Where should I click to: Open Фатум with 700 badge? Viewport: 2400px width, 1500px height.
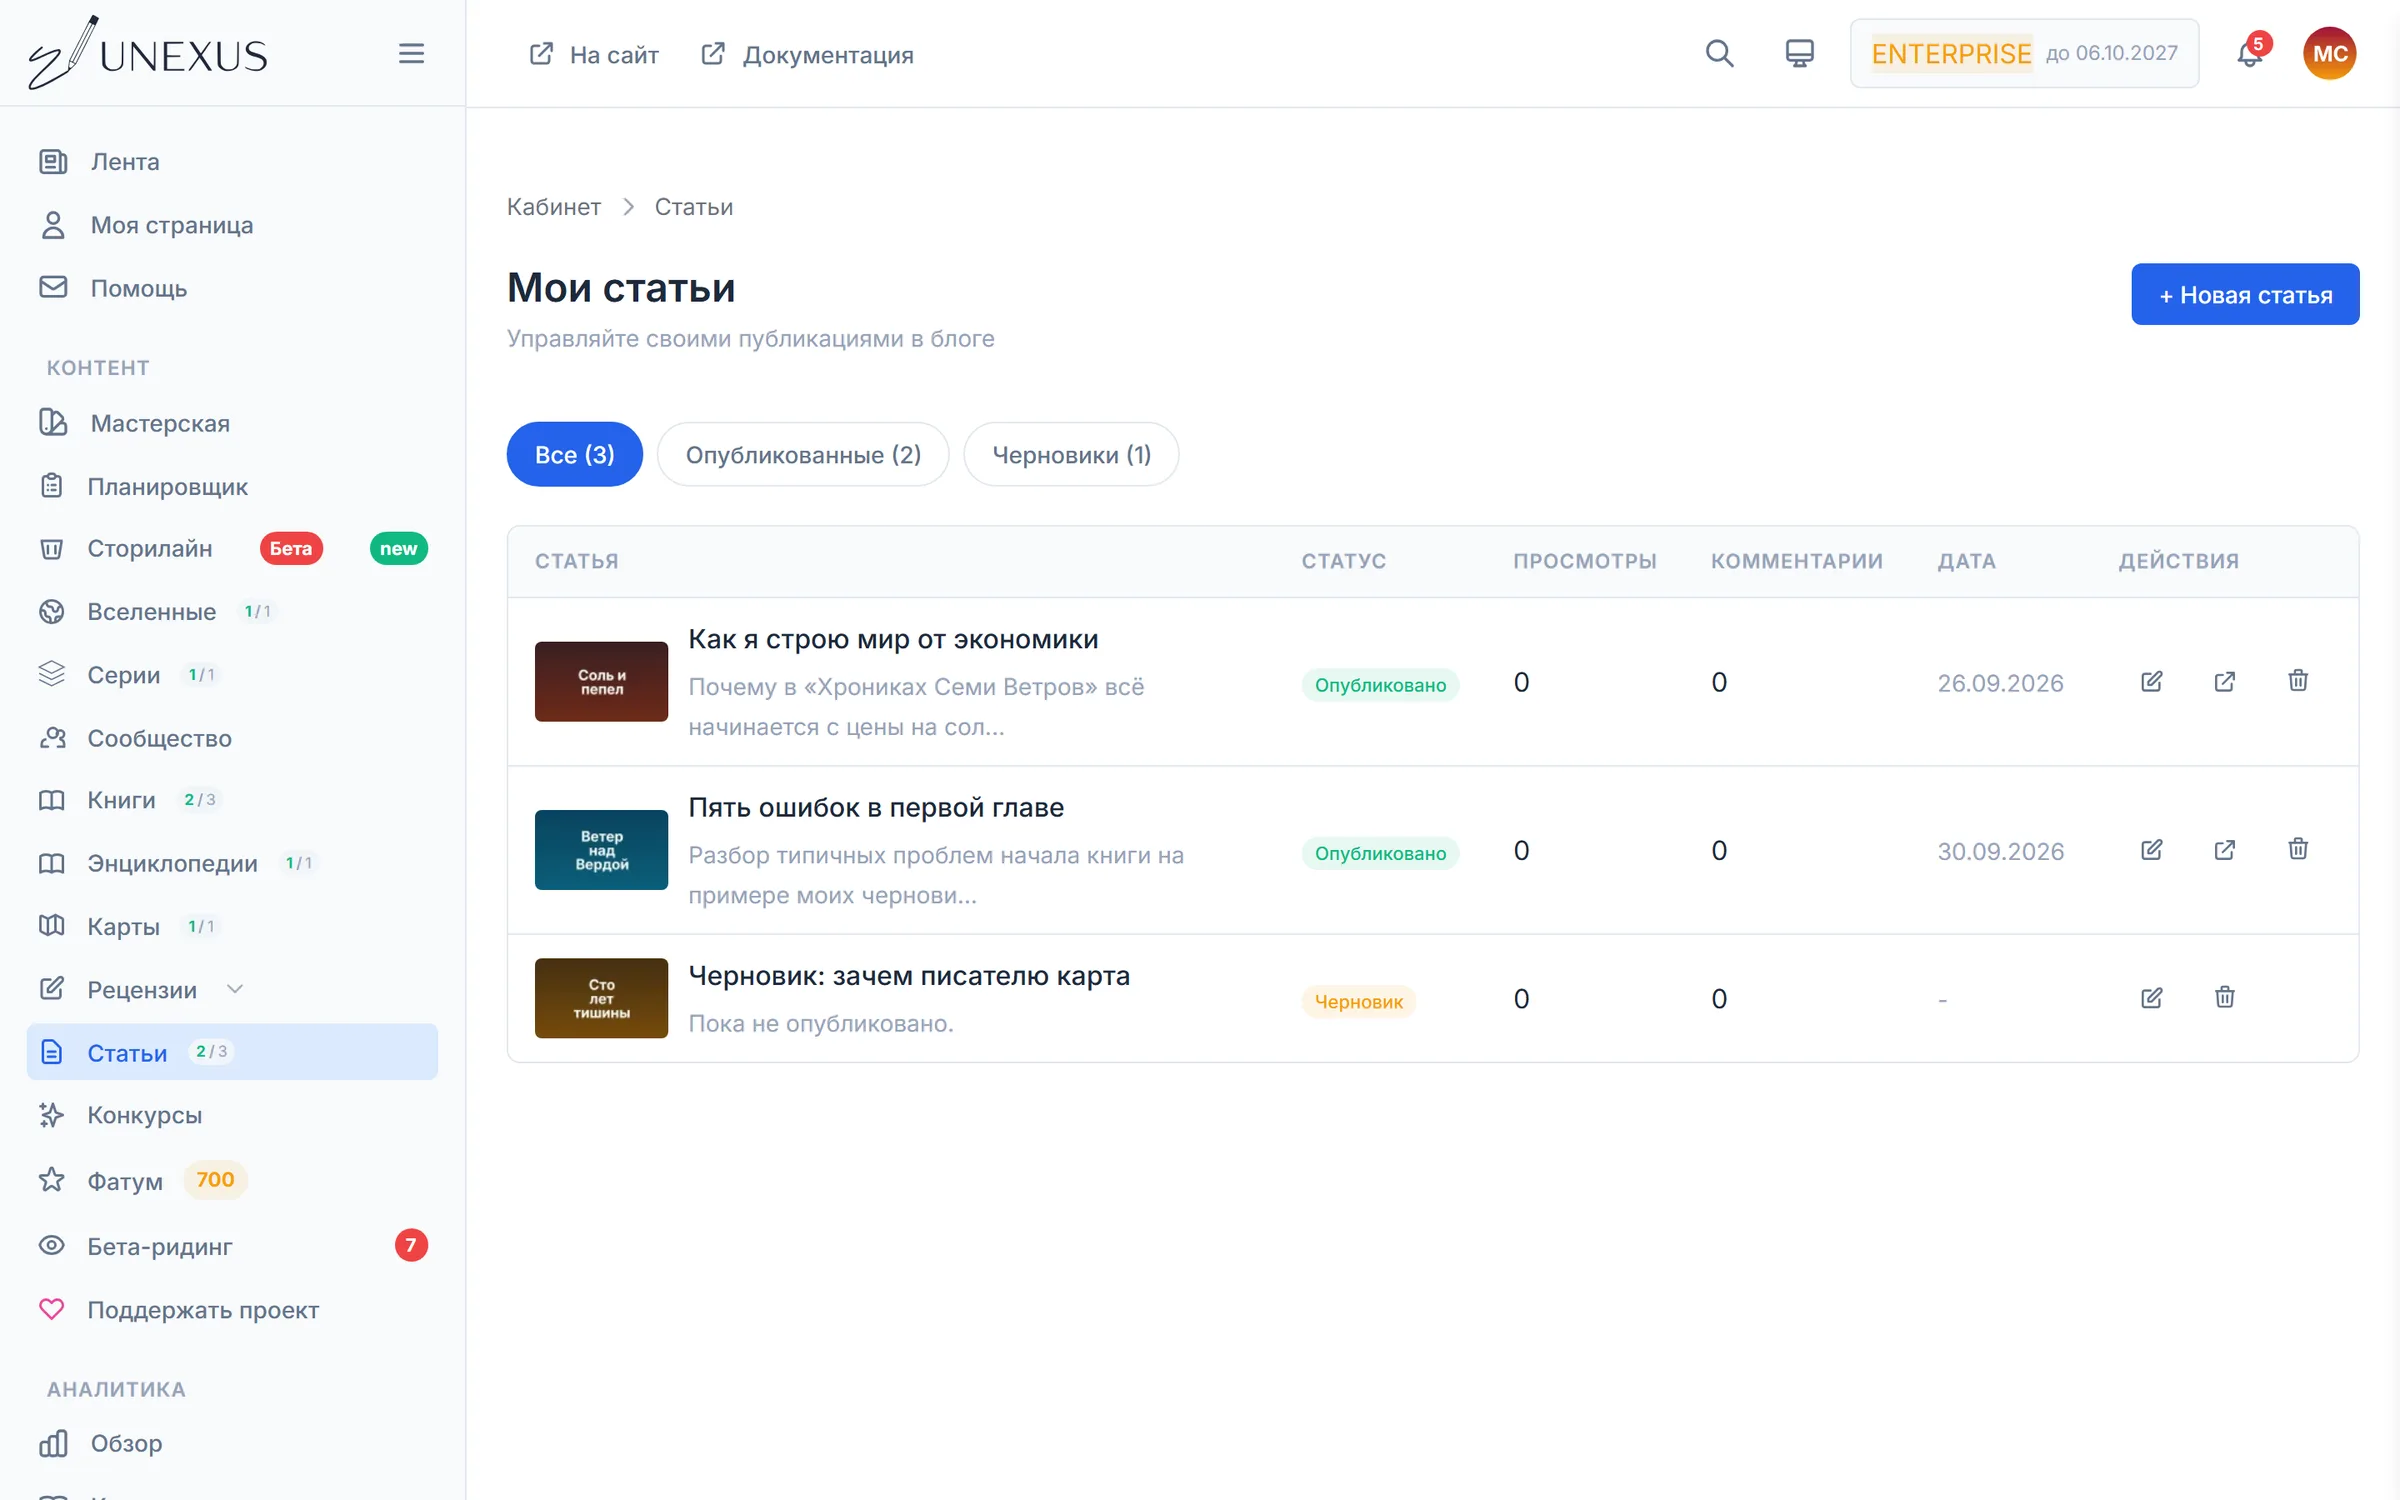[x=232, y=1181]
